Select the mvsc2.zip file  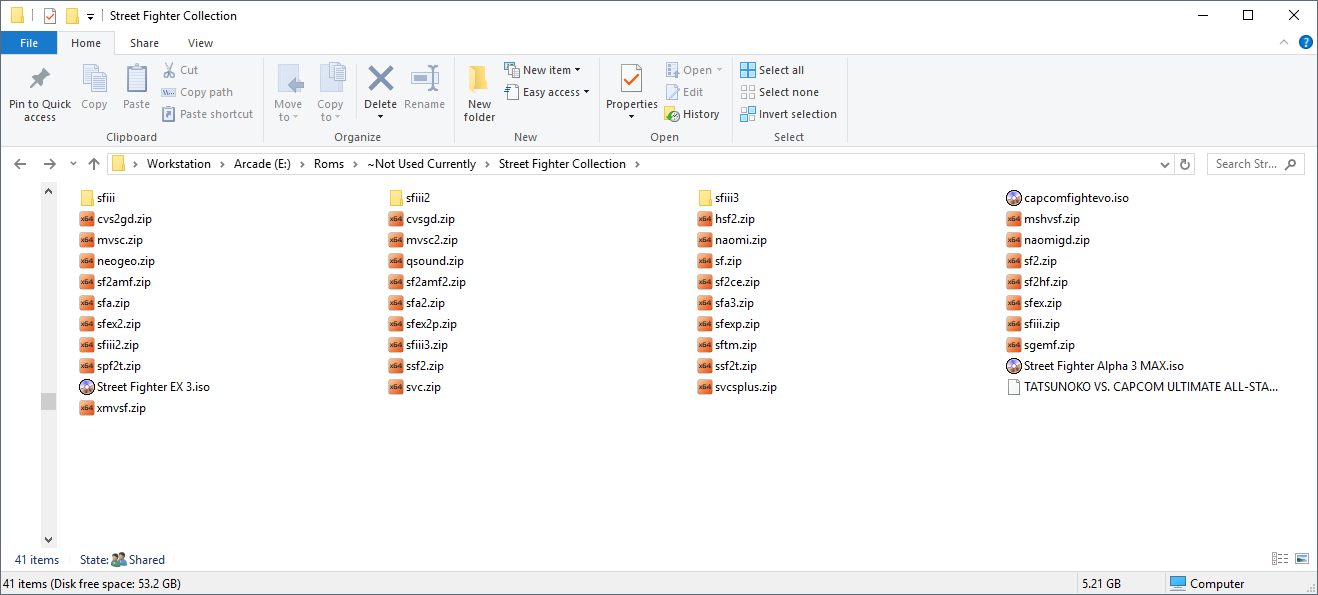pyautogui.click(x=424, y=240)
